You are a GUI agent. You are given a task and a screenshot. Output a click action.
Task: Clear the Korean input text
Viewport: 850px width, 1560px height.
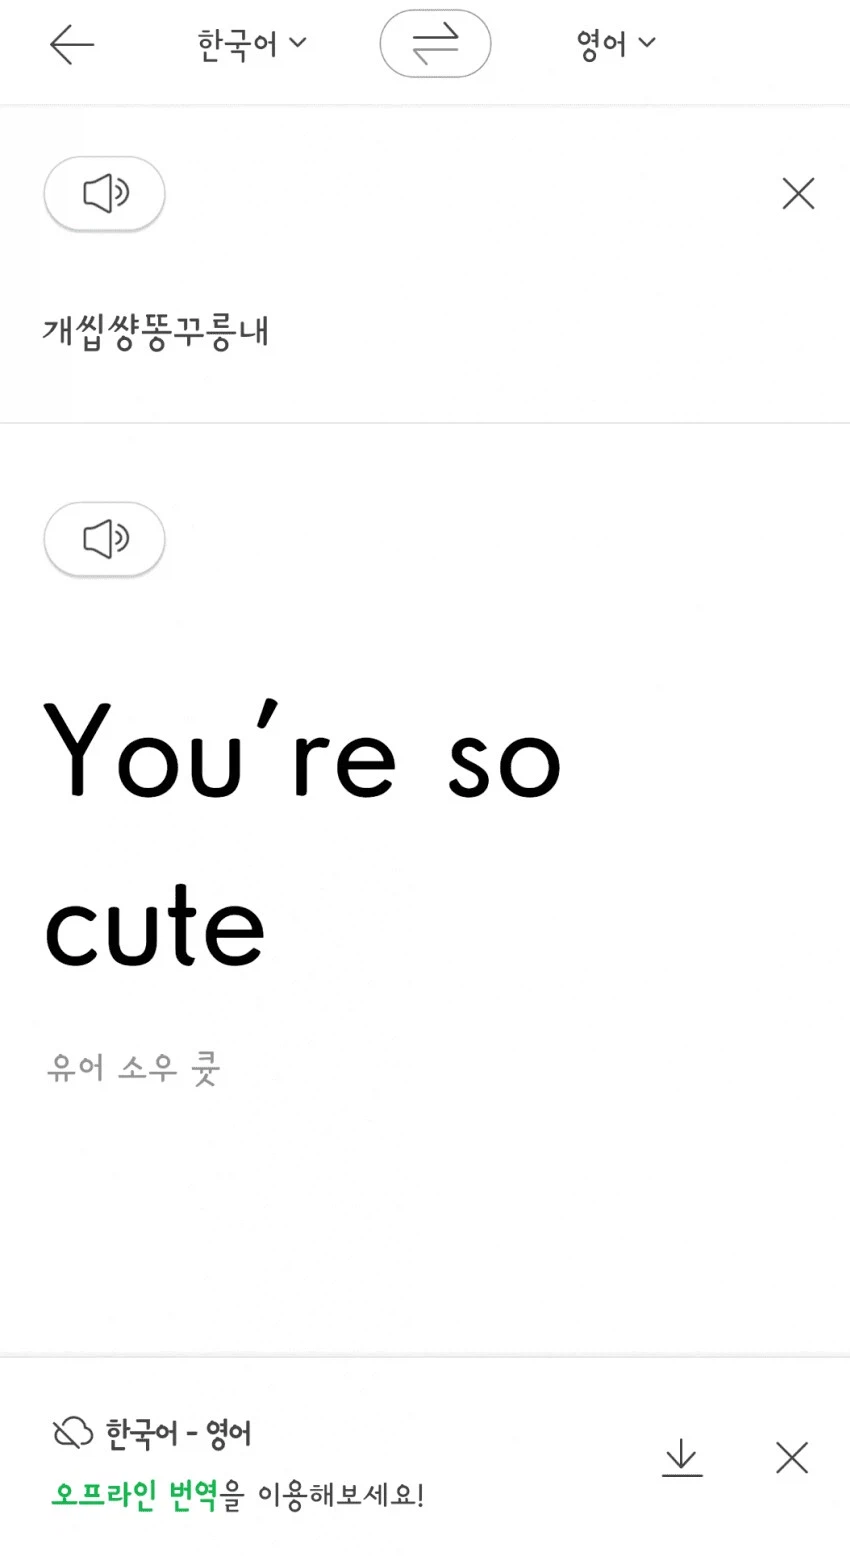coord(797,193)
